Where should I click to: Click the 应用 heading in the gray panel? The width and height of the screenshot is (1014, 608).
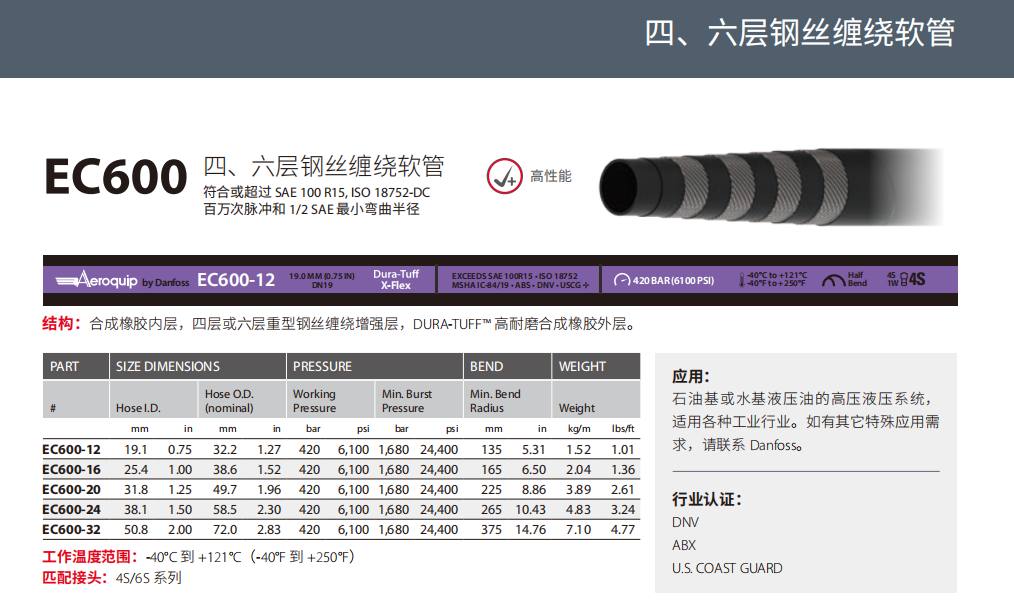point(691,376)
